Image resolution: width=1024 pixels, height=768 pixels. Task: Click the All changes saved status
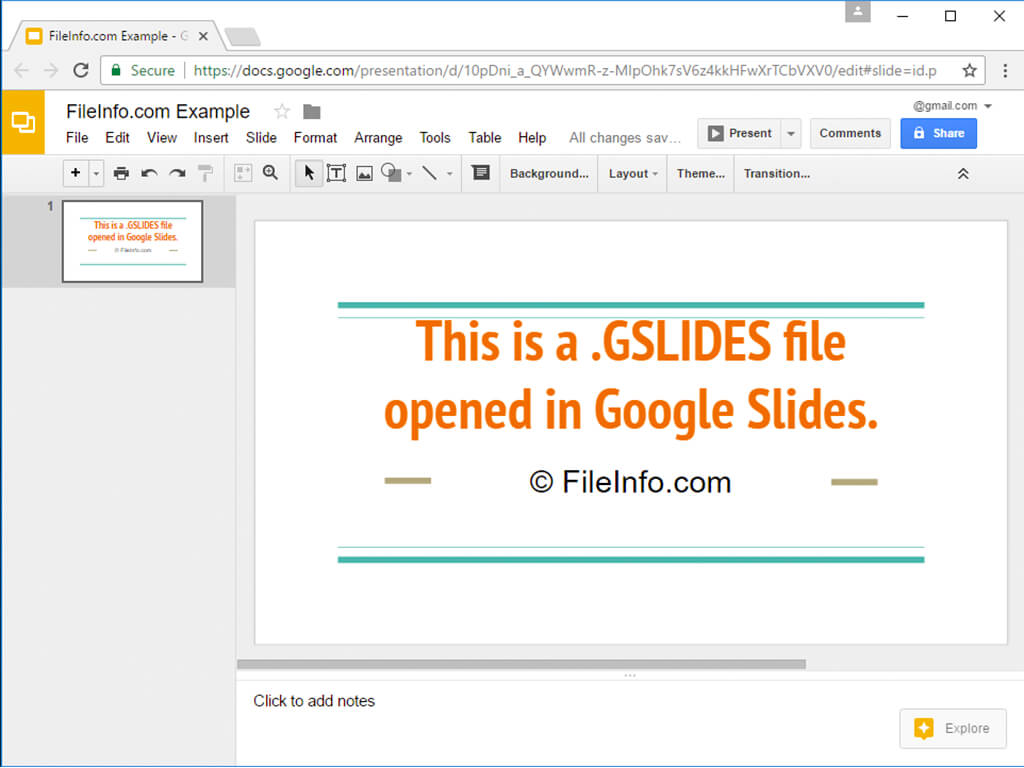pos(624,138)
